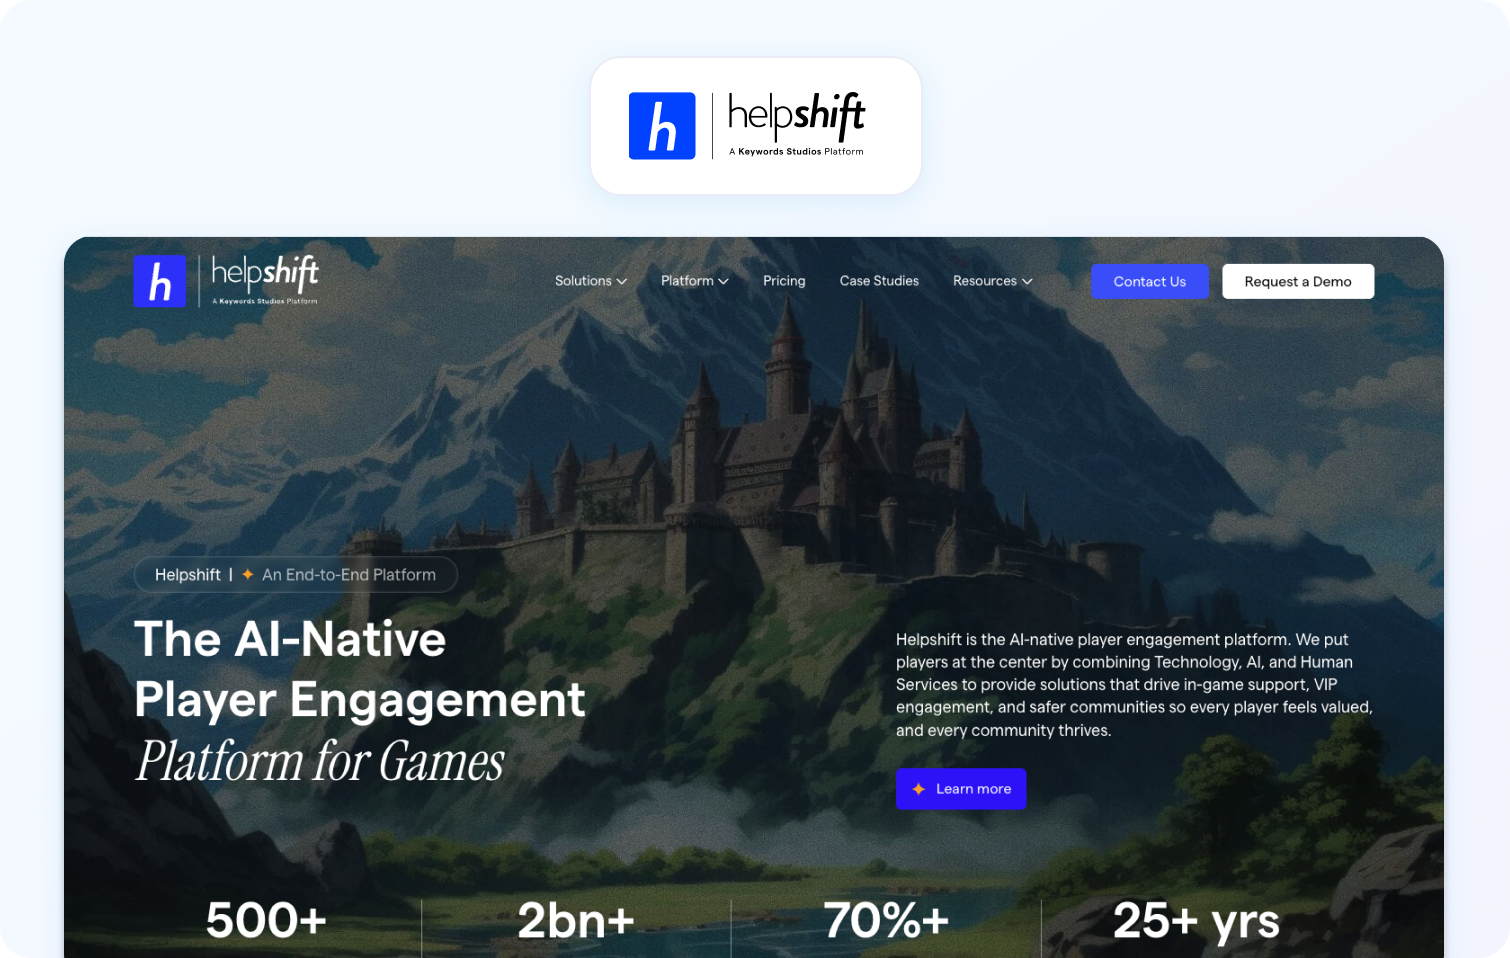Click the Helpshift logo in the site header
The image size is (1510, 958).
226,281
